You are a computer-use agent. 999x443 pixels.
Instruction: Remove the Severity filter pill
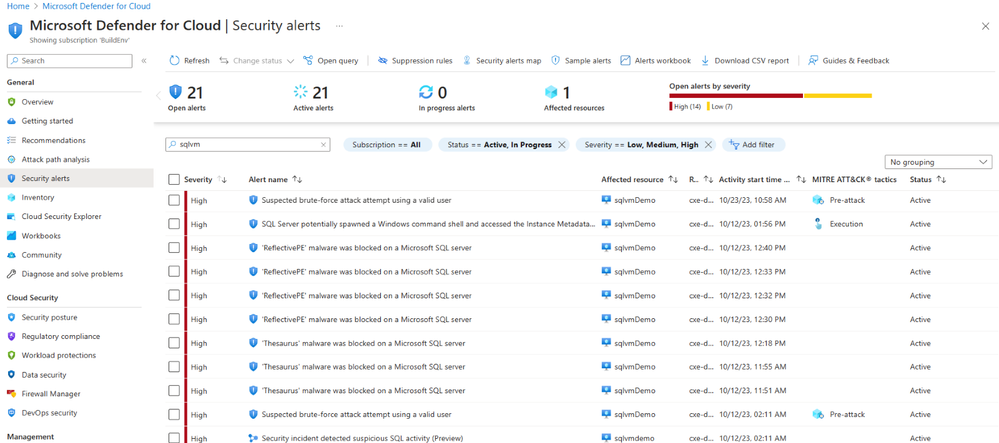click(x=708, y=145)
